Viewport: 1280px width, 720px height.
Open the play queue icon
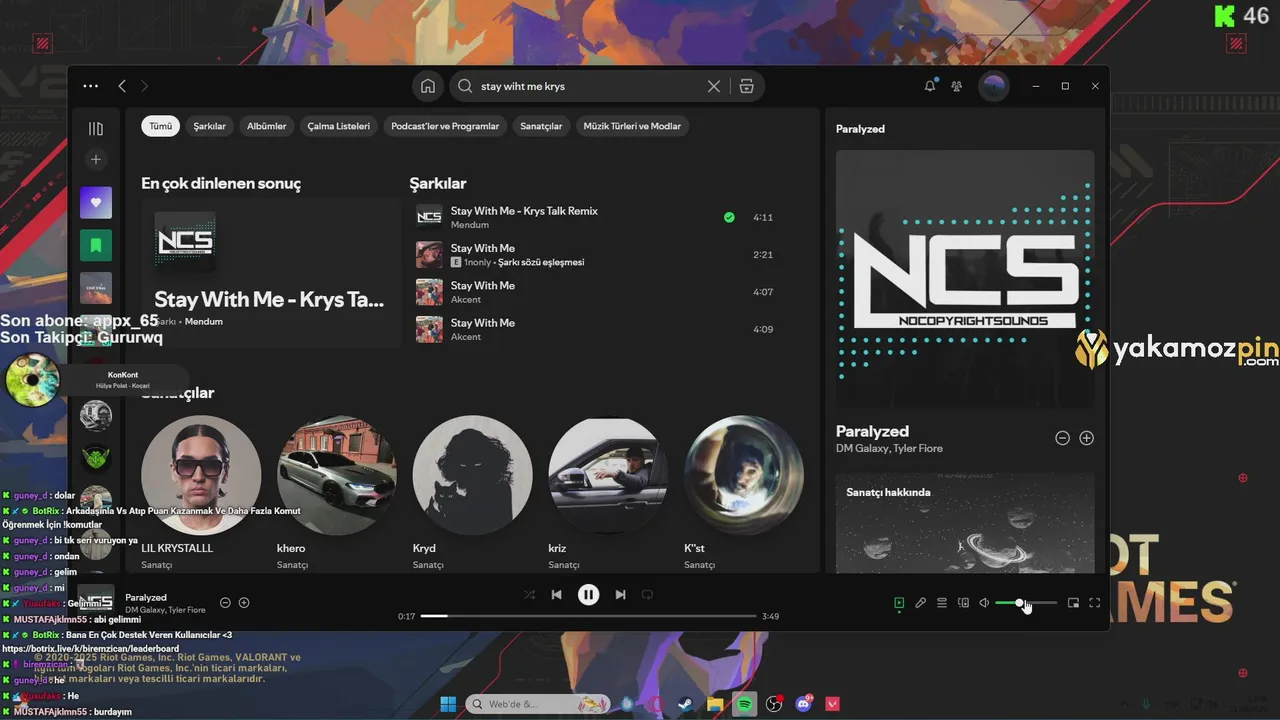[942, 603]
